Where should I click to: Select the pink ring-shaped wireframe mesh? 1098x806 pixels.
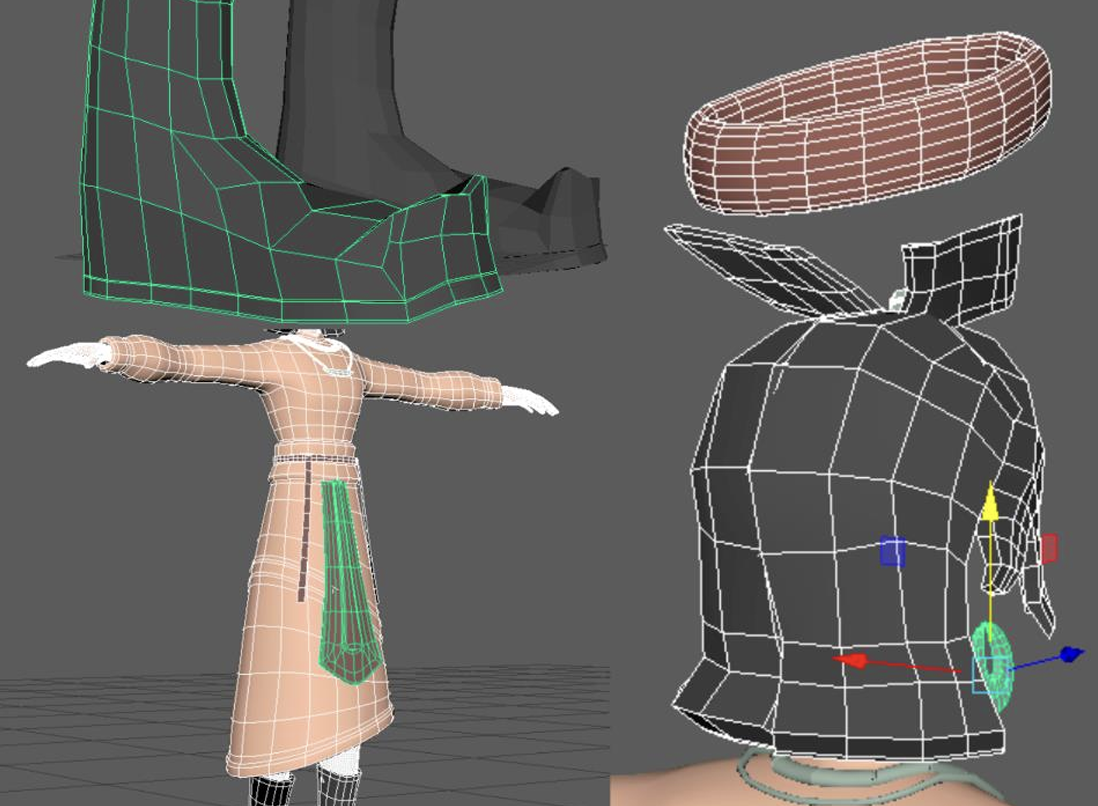(868, 123)
